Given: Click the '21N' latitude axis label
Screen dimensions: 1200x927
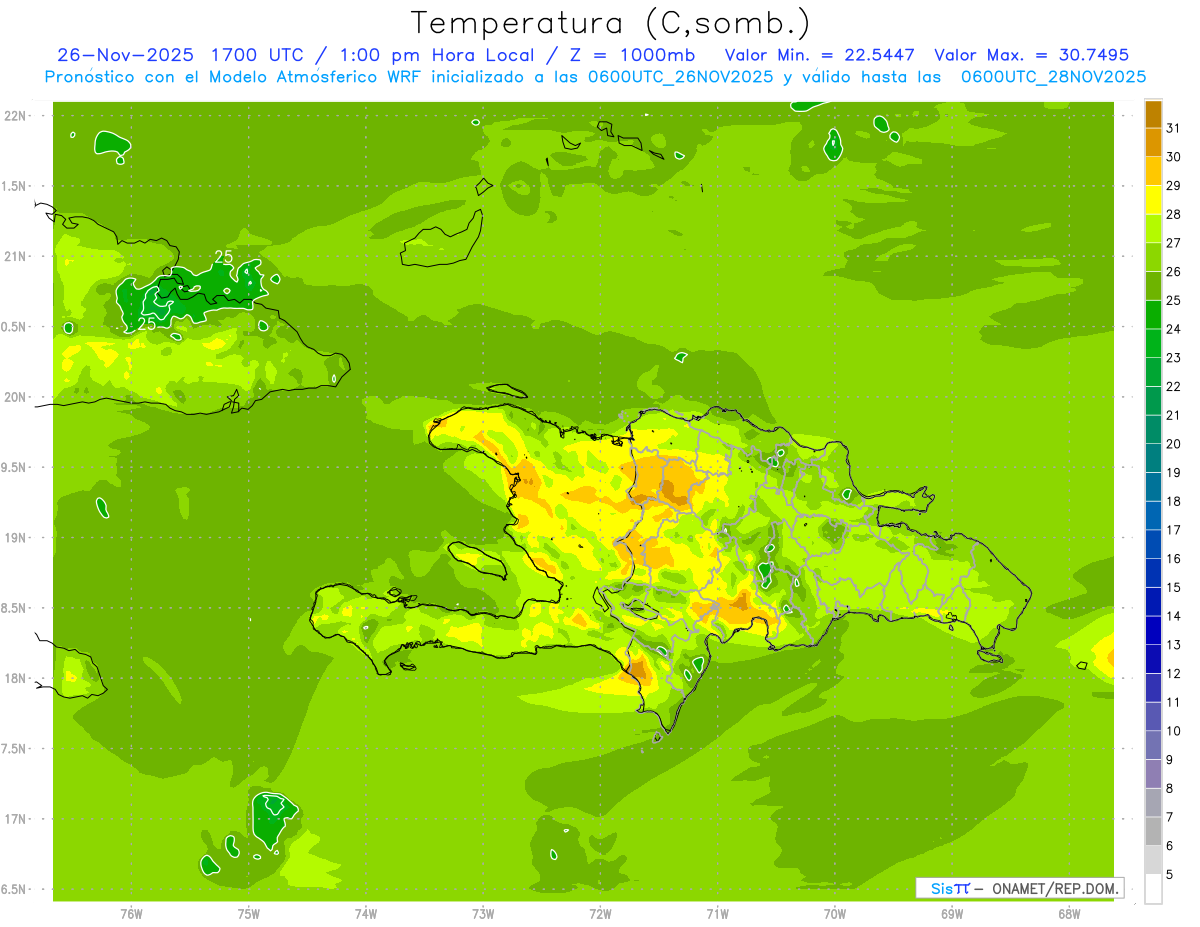Looking at the screenshot, I should [17, 256].
